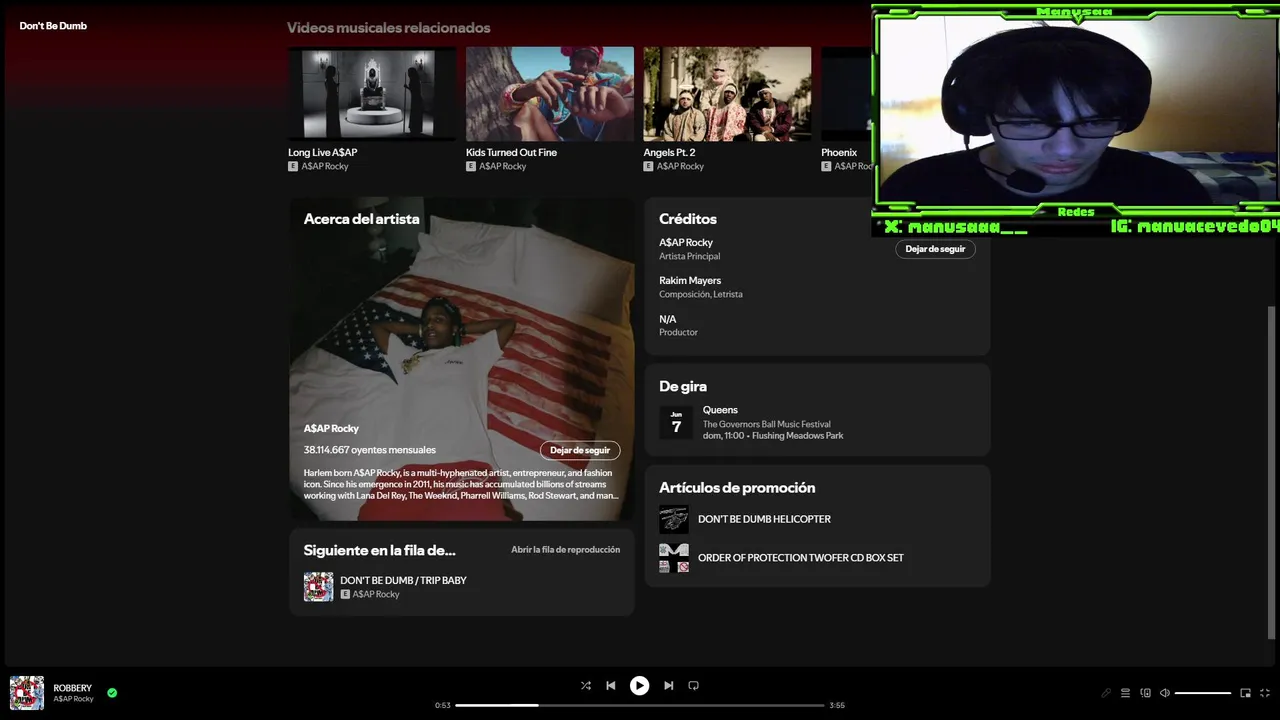The width and height of the screenshot is (1280, 720).
Task: Open the Angels Pt. 2 video thumbnail
Action: (x=727, y=93)
